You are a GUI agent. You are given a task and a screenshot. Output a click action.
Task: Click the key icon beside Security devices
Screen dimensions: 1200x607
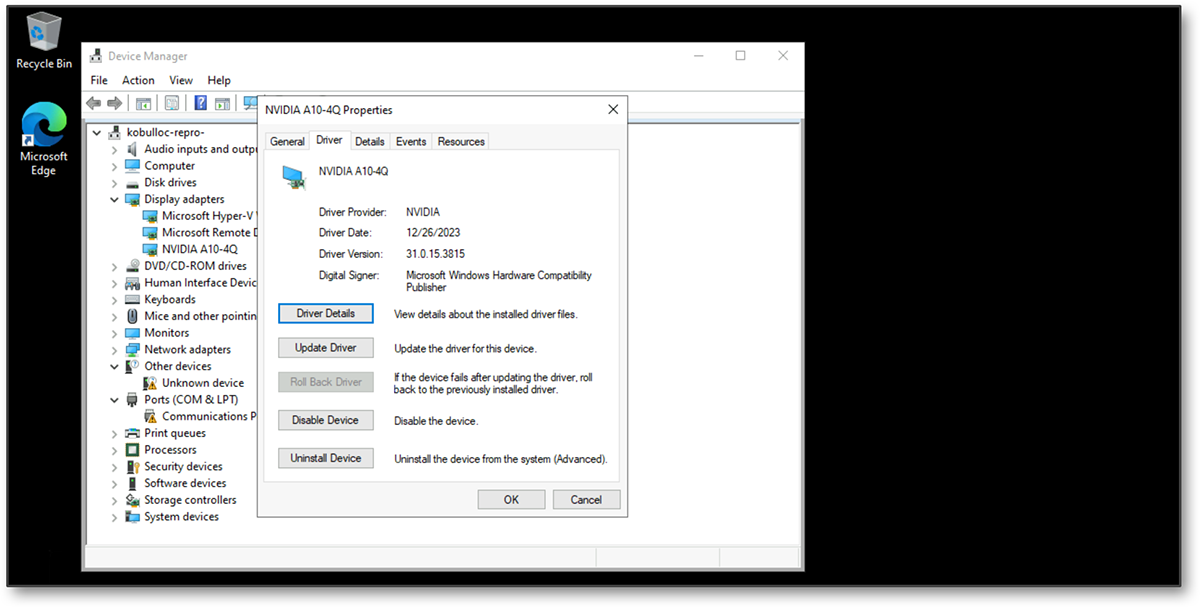133,467
